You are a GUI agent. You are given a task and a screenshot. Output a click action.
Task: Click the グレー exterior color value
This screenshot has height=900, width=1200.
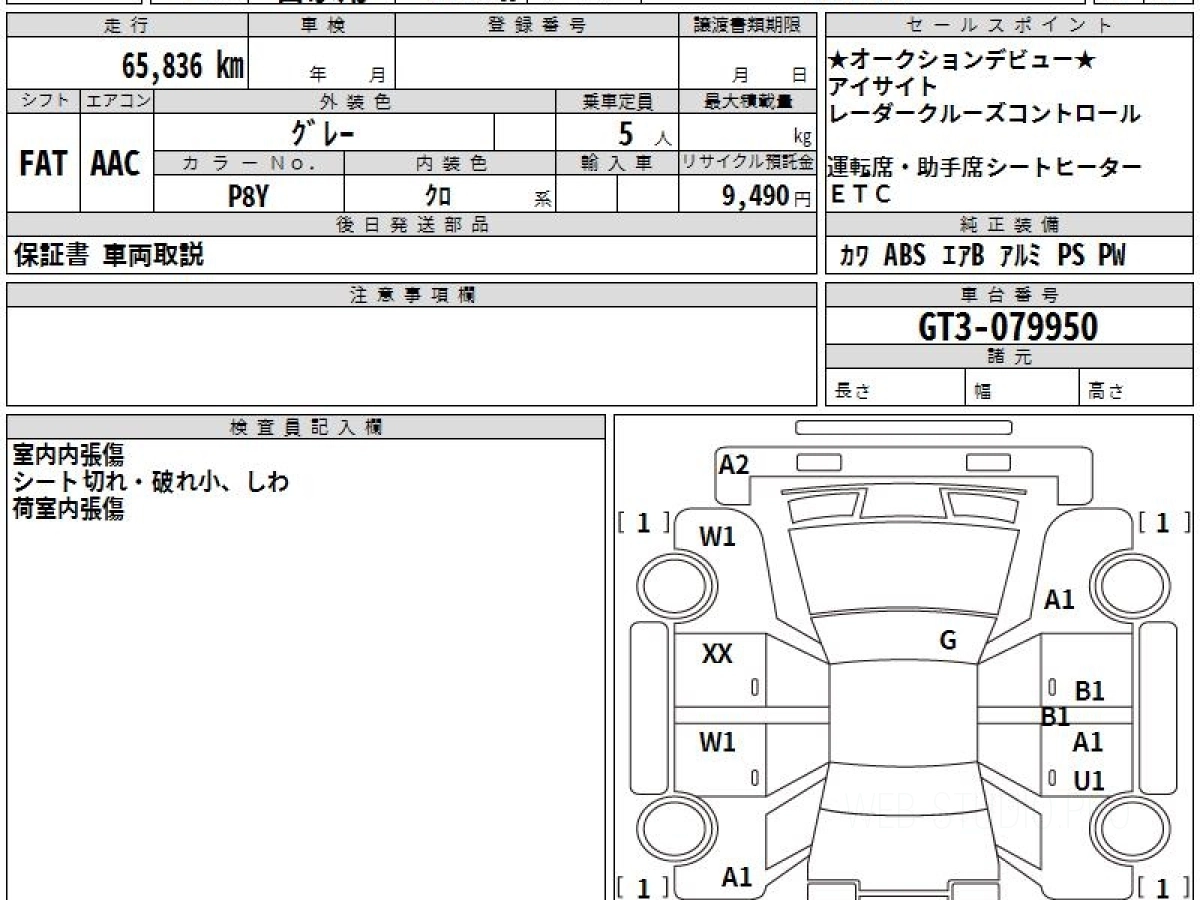click(323, 132)
